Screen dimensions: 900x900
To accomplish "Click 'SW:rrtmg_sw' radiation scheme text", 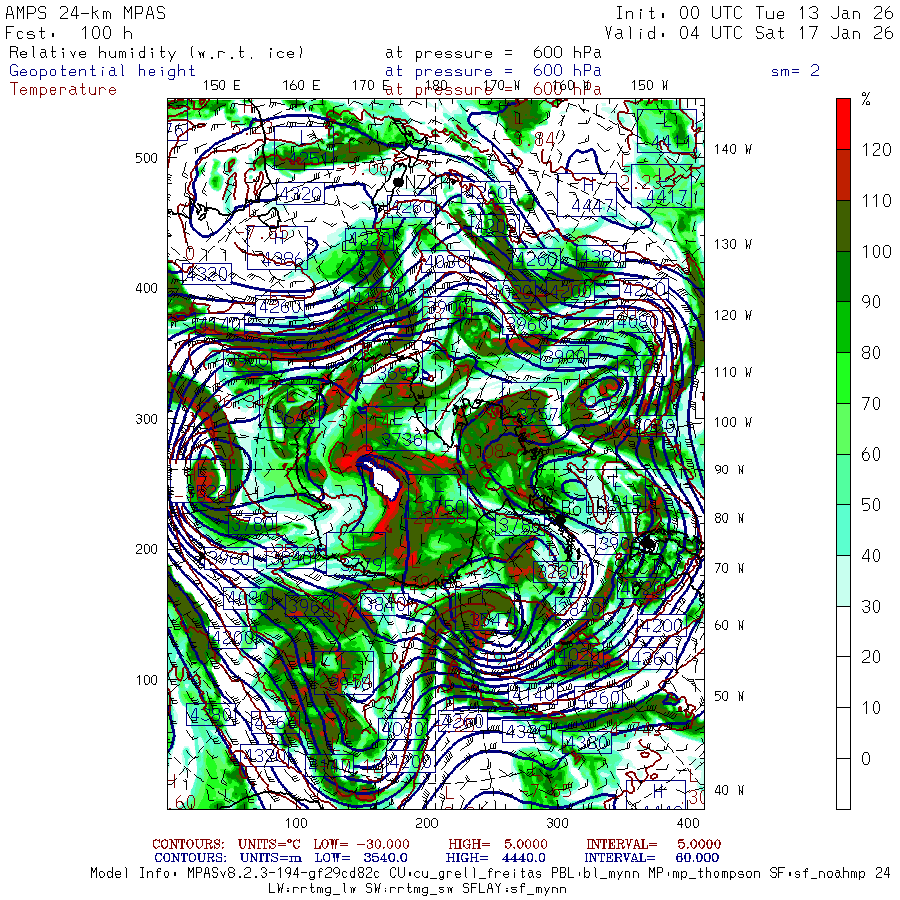I will [409, 889].
